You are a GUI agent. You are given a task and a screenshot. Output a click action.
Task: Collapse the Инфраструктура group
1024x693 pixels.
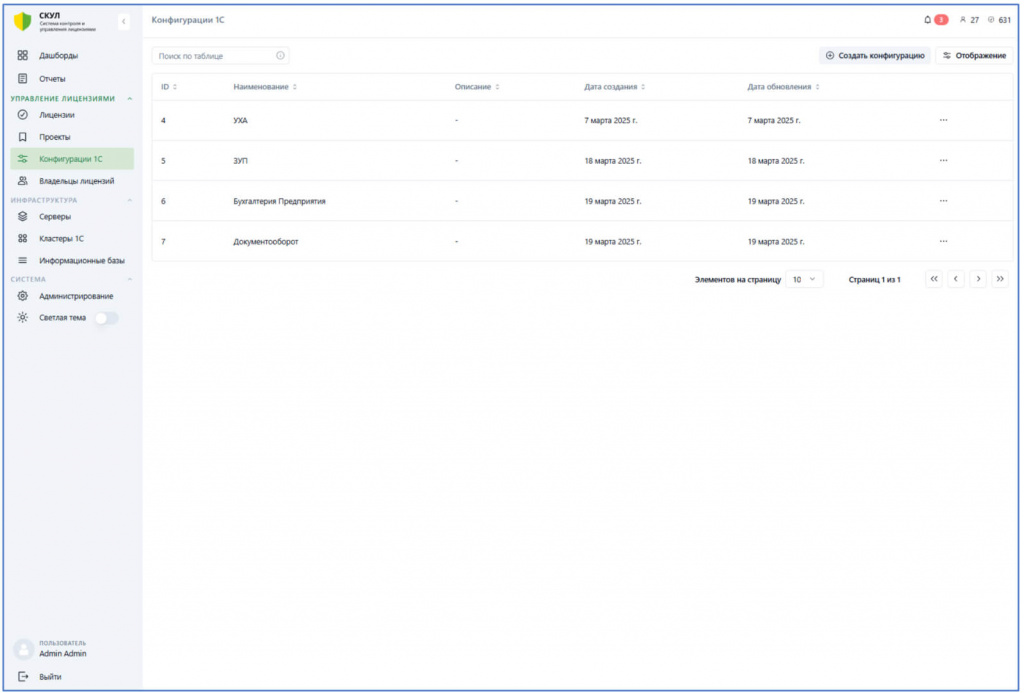tap(129, 200)
